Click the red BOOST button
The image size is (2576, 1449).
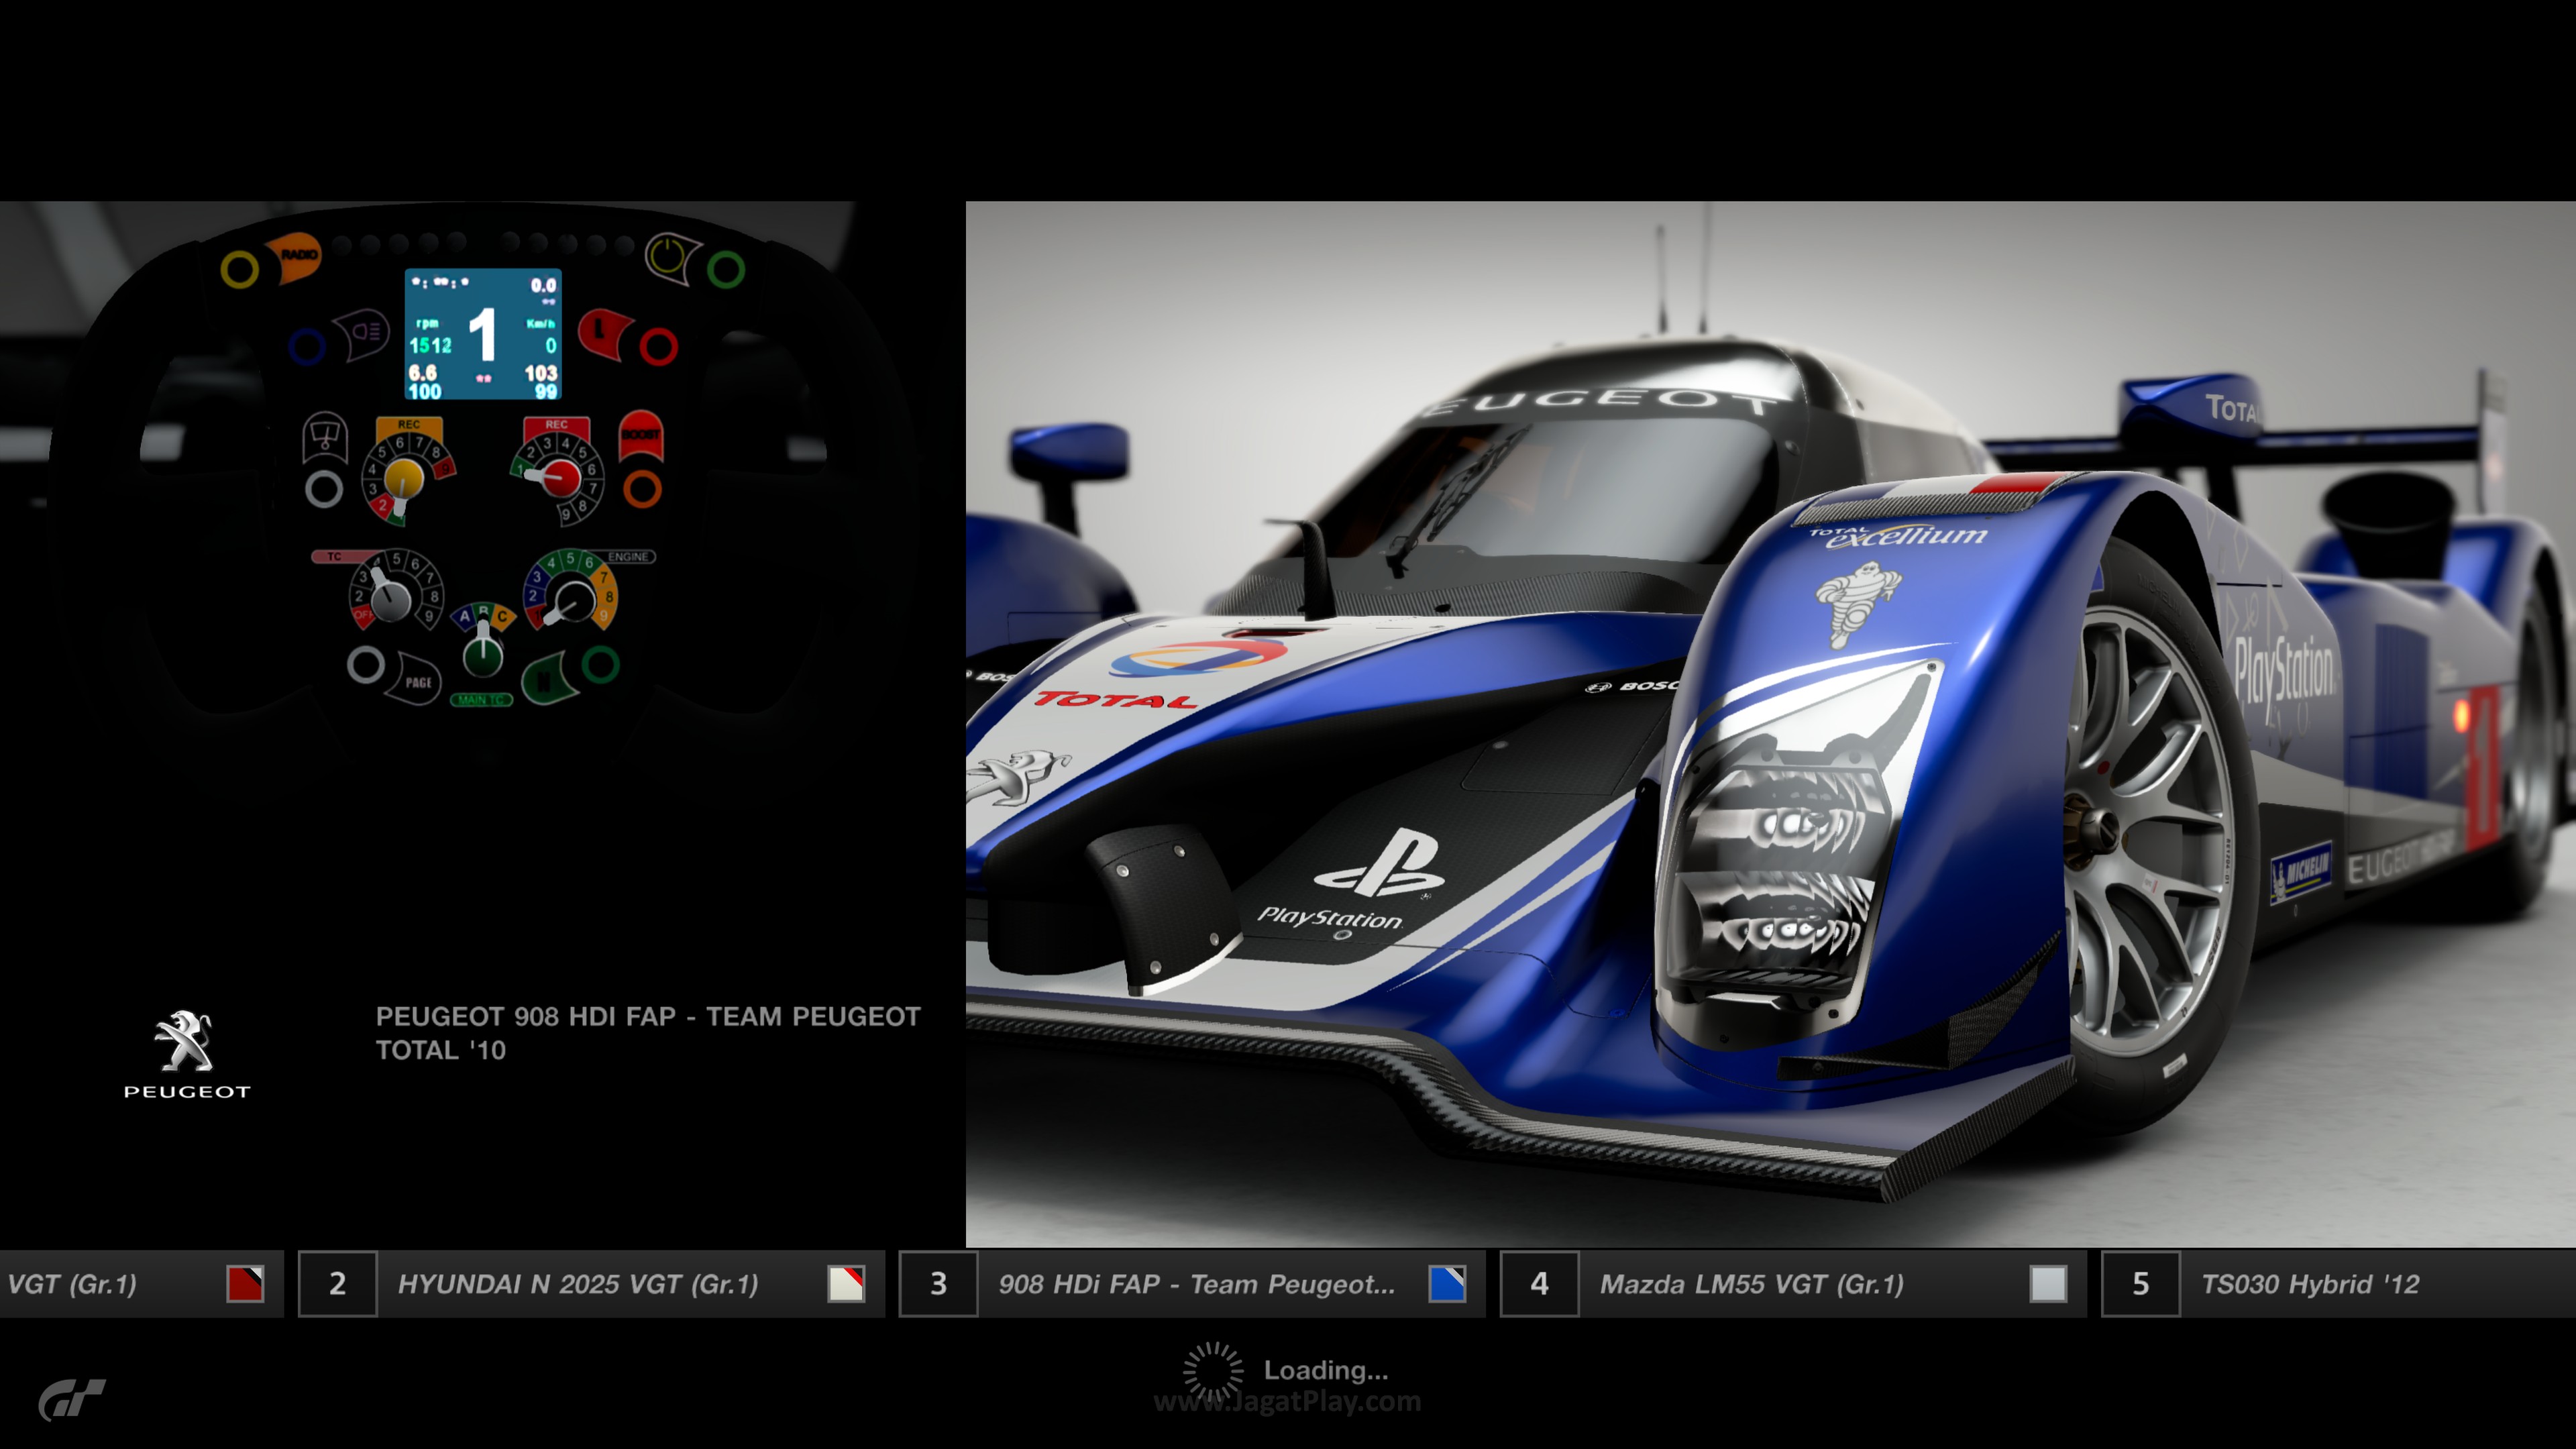[x=641, y=435]
